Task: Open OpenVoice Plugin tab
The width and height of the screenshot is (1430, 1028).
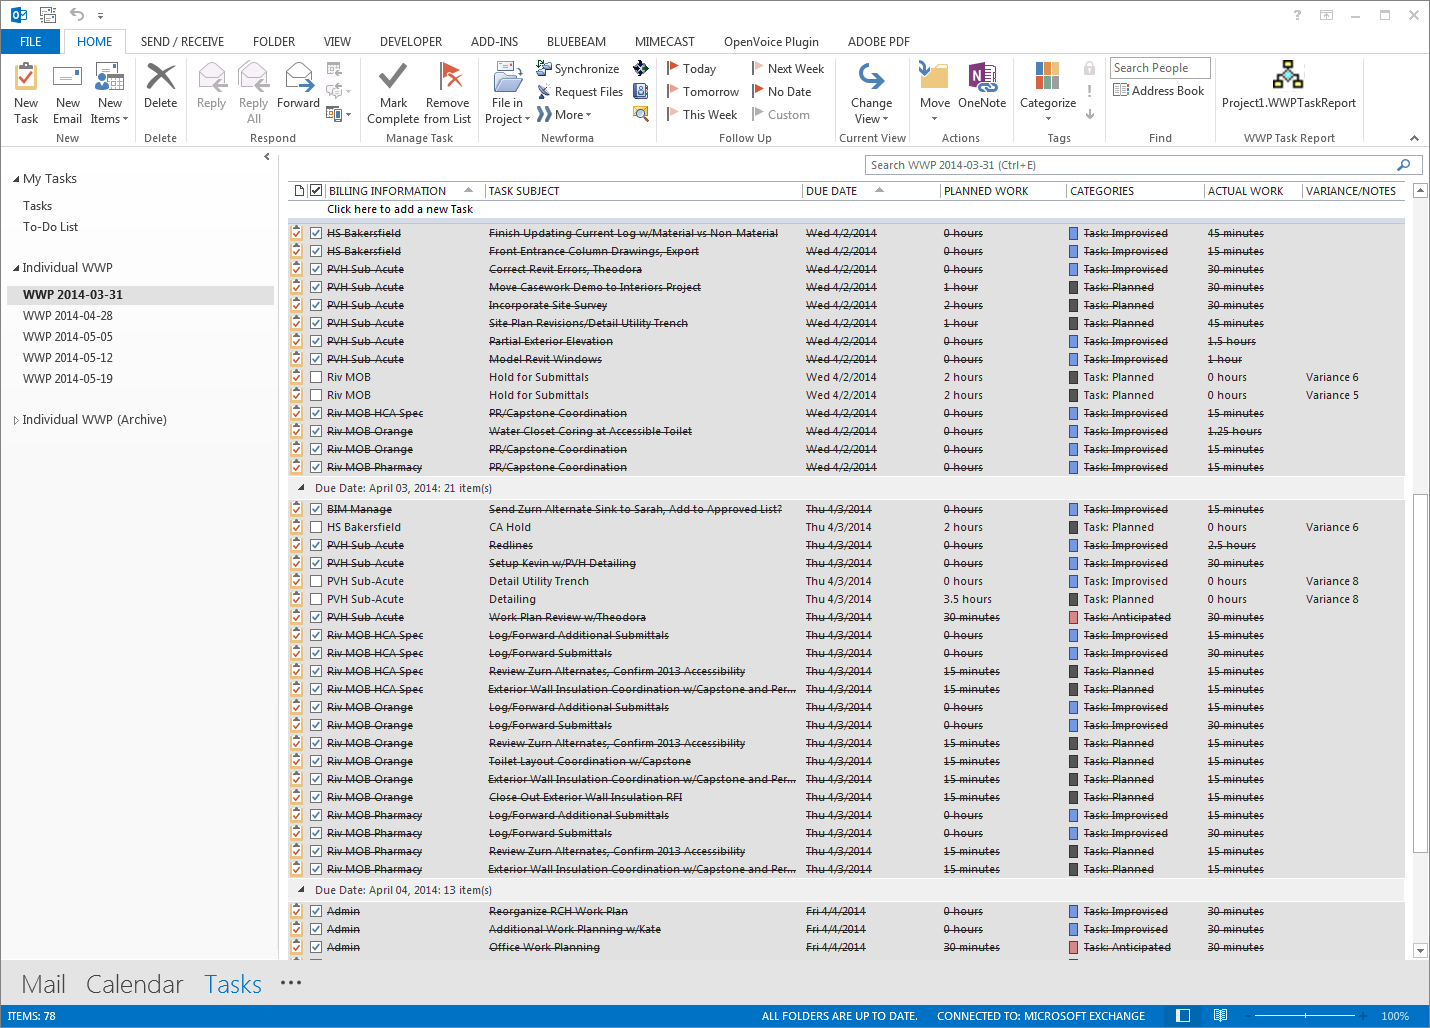Action: coord(771,41)
